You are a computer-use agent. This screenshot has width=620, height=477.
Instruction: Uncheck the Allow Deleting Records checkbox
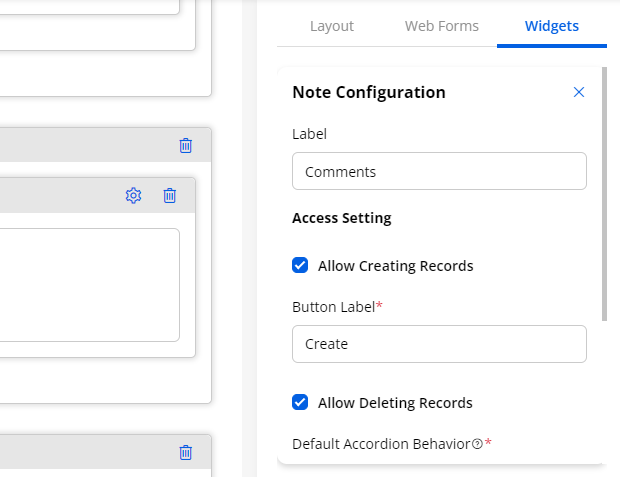pos(300,403)
